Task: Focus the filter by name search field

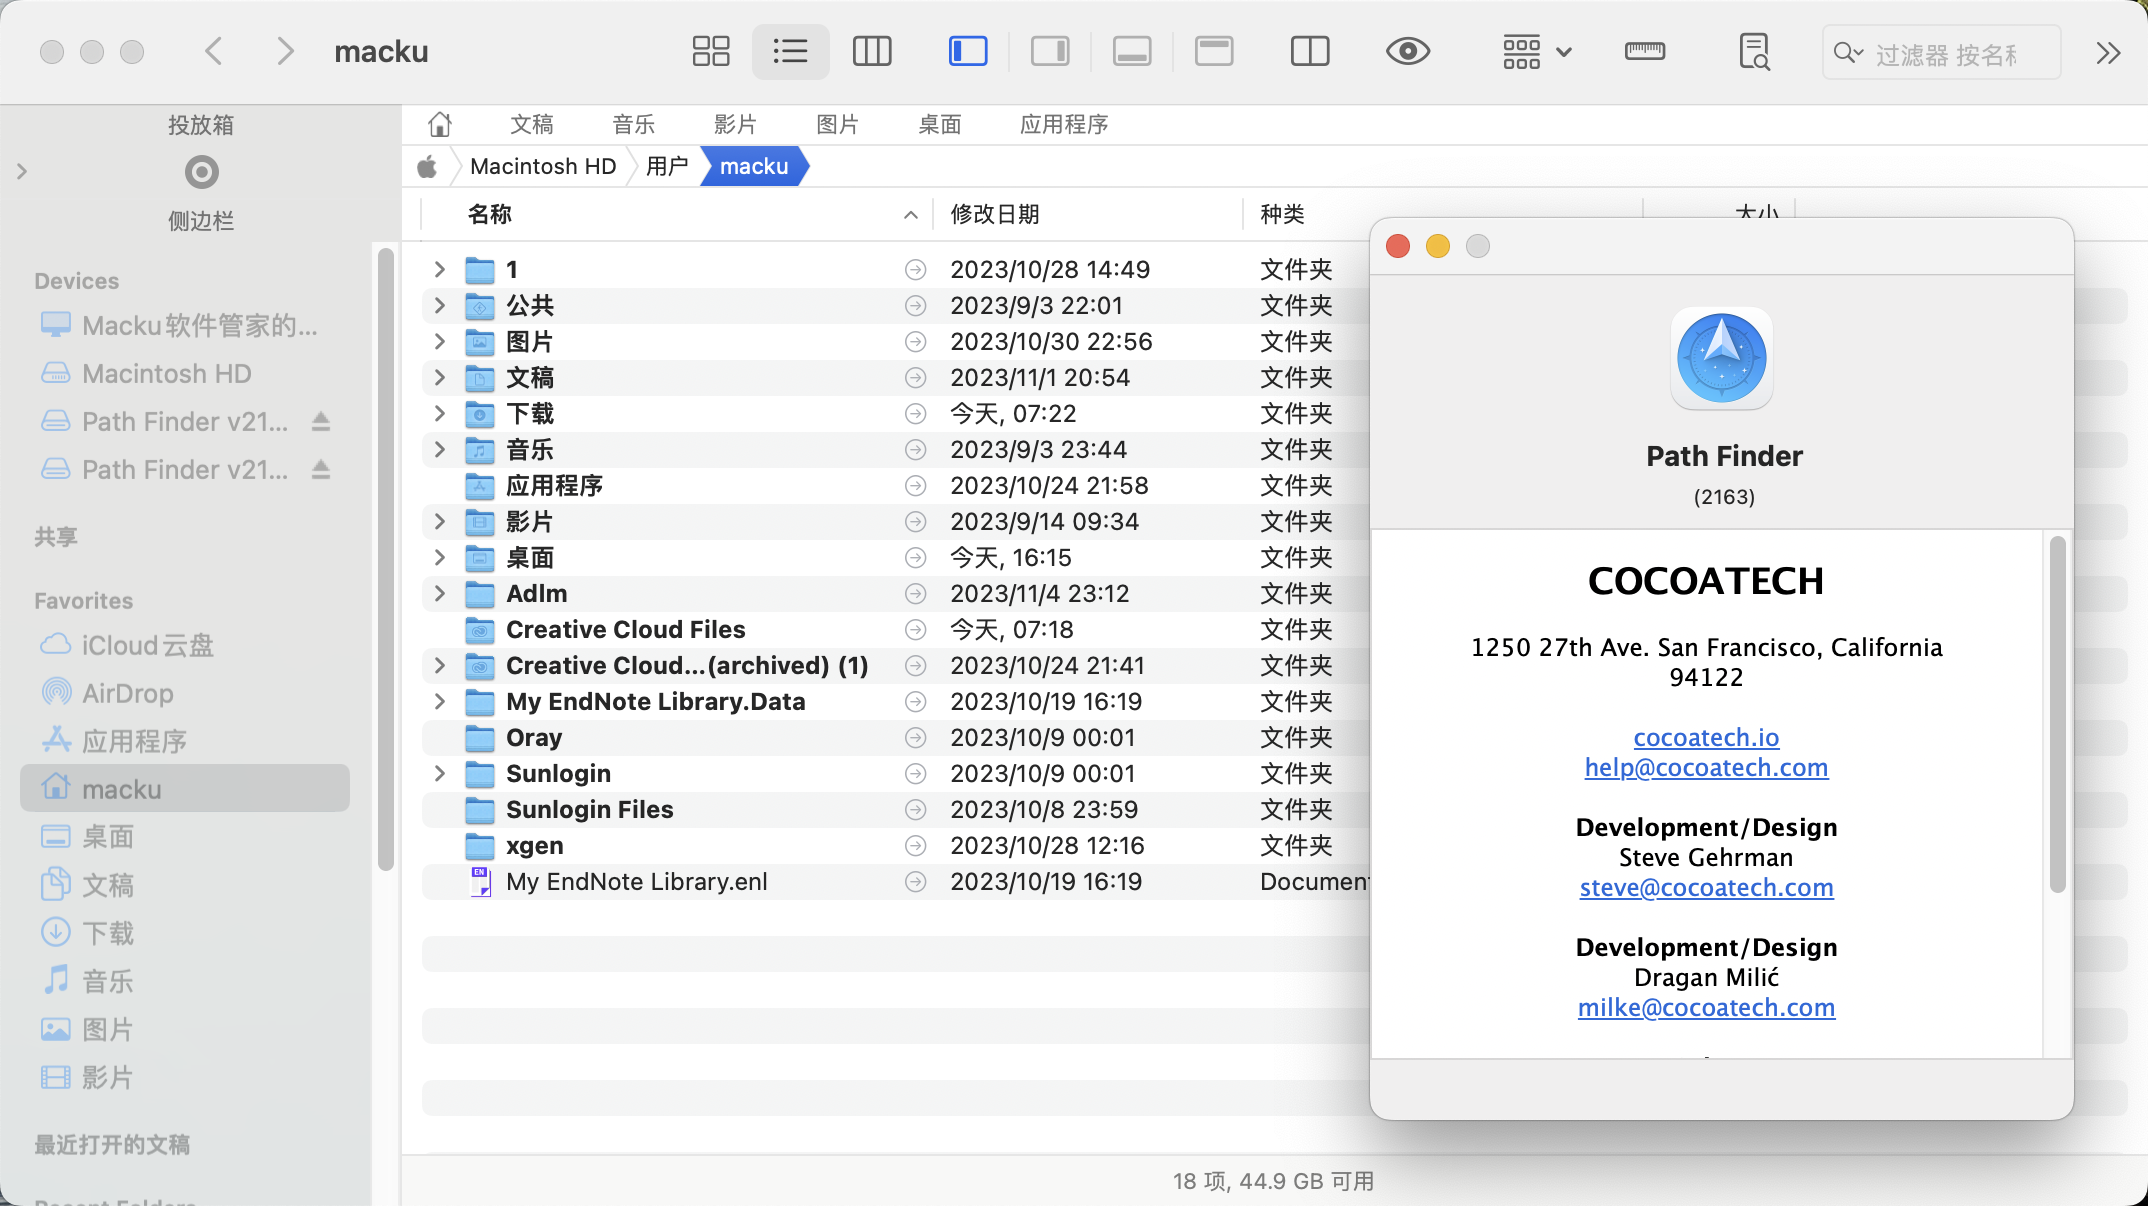Action: click(x=1942, y=53)
